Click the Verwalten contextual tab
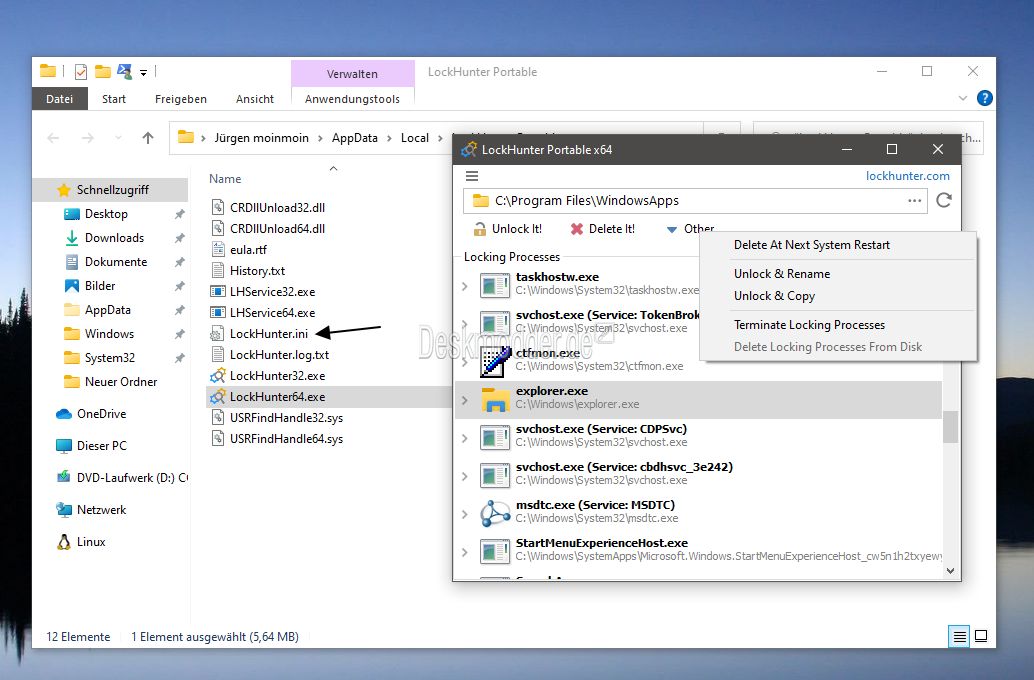Screen dimensions: 1034x680 352,74
